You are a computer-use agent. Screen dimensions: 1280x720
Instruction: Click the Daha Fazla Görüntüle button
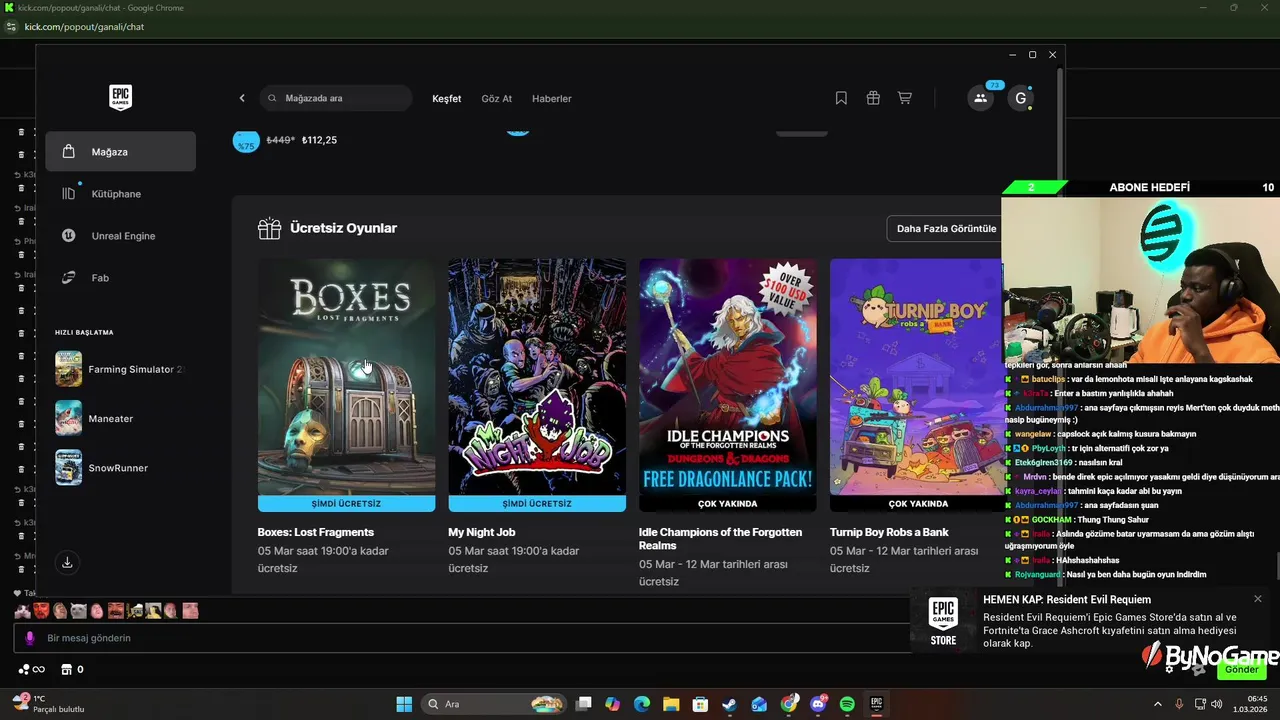pyautogui.click(x=945, y=228)
